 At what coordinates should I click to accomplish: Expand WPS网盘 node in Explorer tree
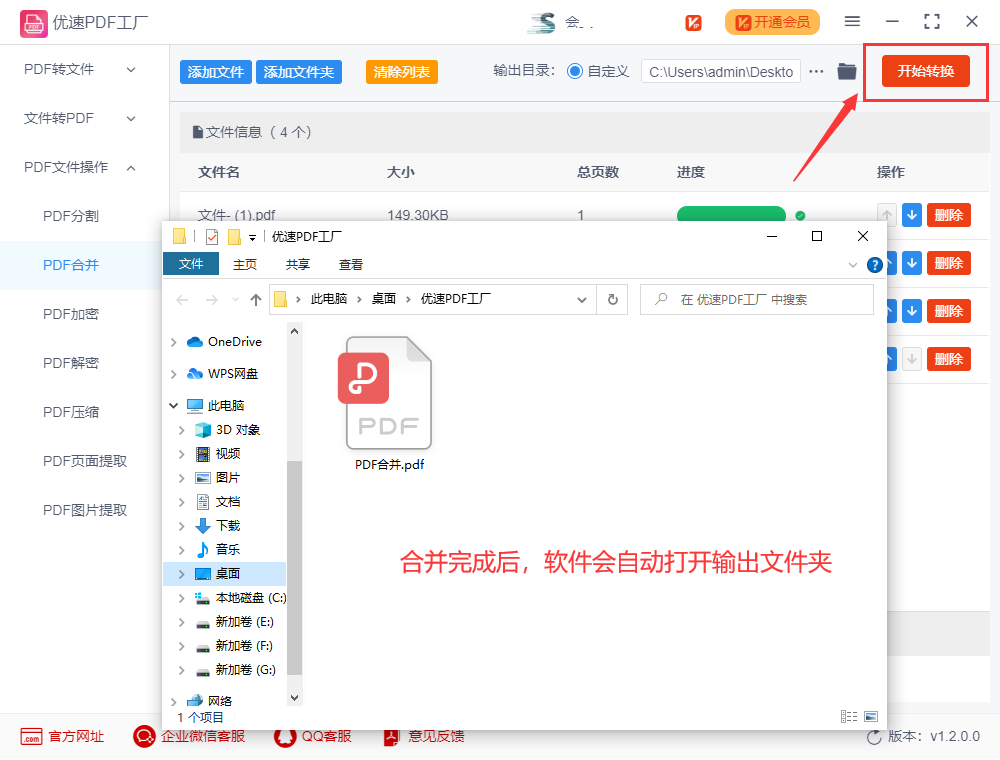[x=173, y=374]
